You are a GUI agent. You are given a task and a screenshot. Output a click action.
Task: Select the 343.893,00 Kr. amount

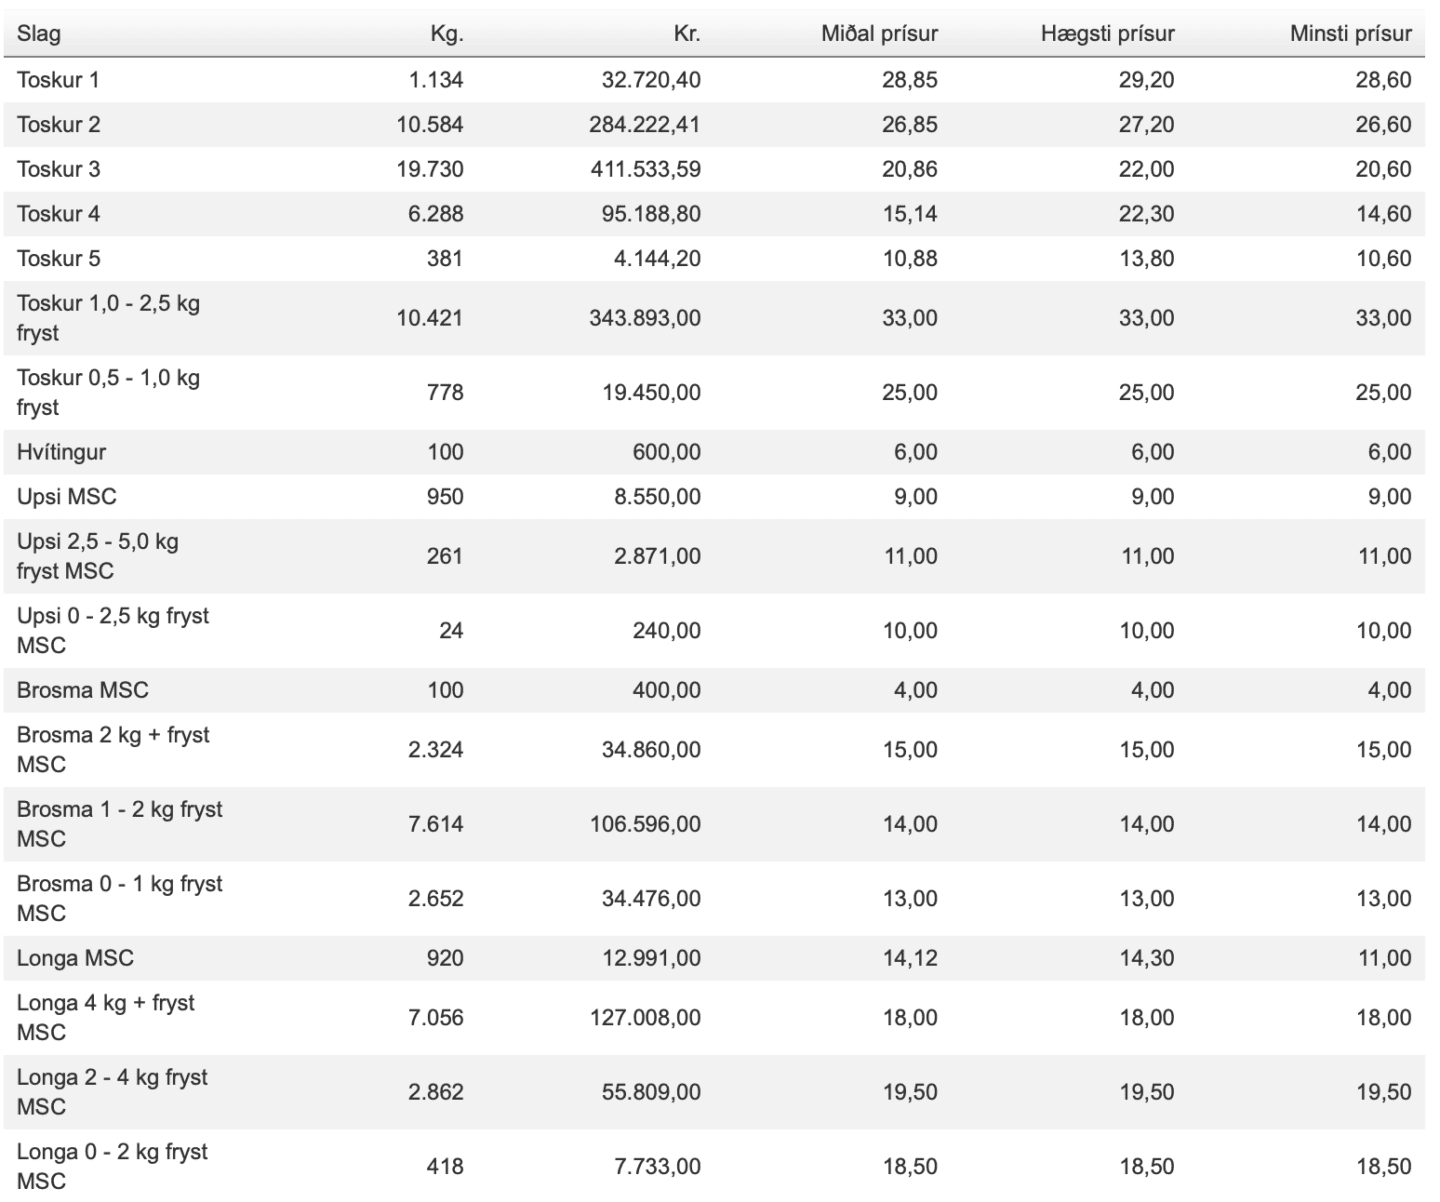(x=645, y=318)
